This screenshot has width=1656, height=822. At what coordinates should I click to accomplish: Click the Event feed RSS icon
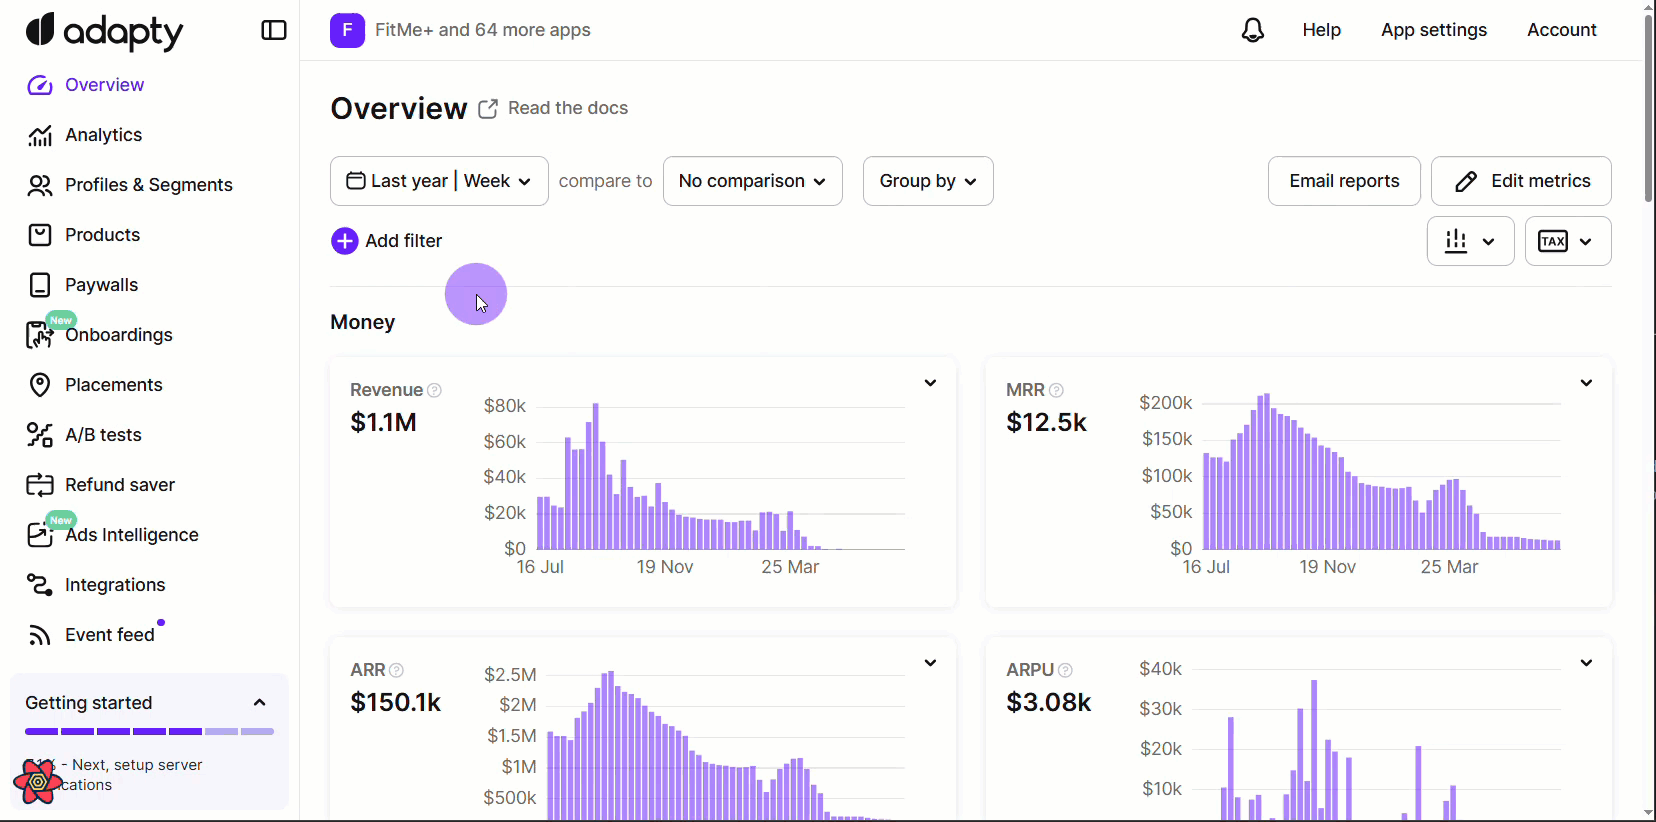(40, 635)
